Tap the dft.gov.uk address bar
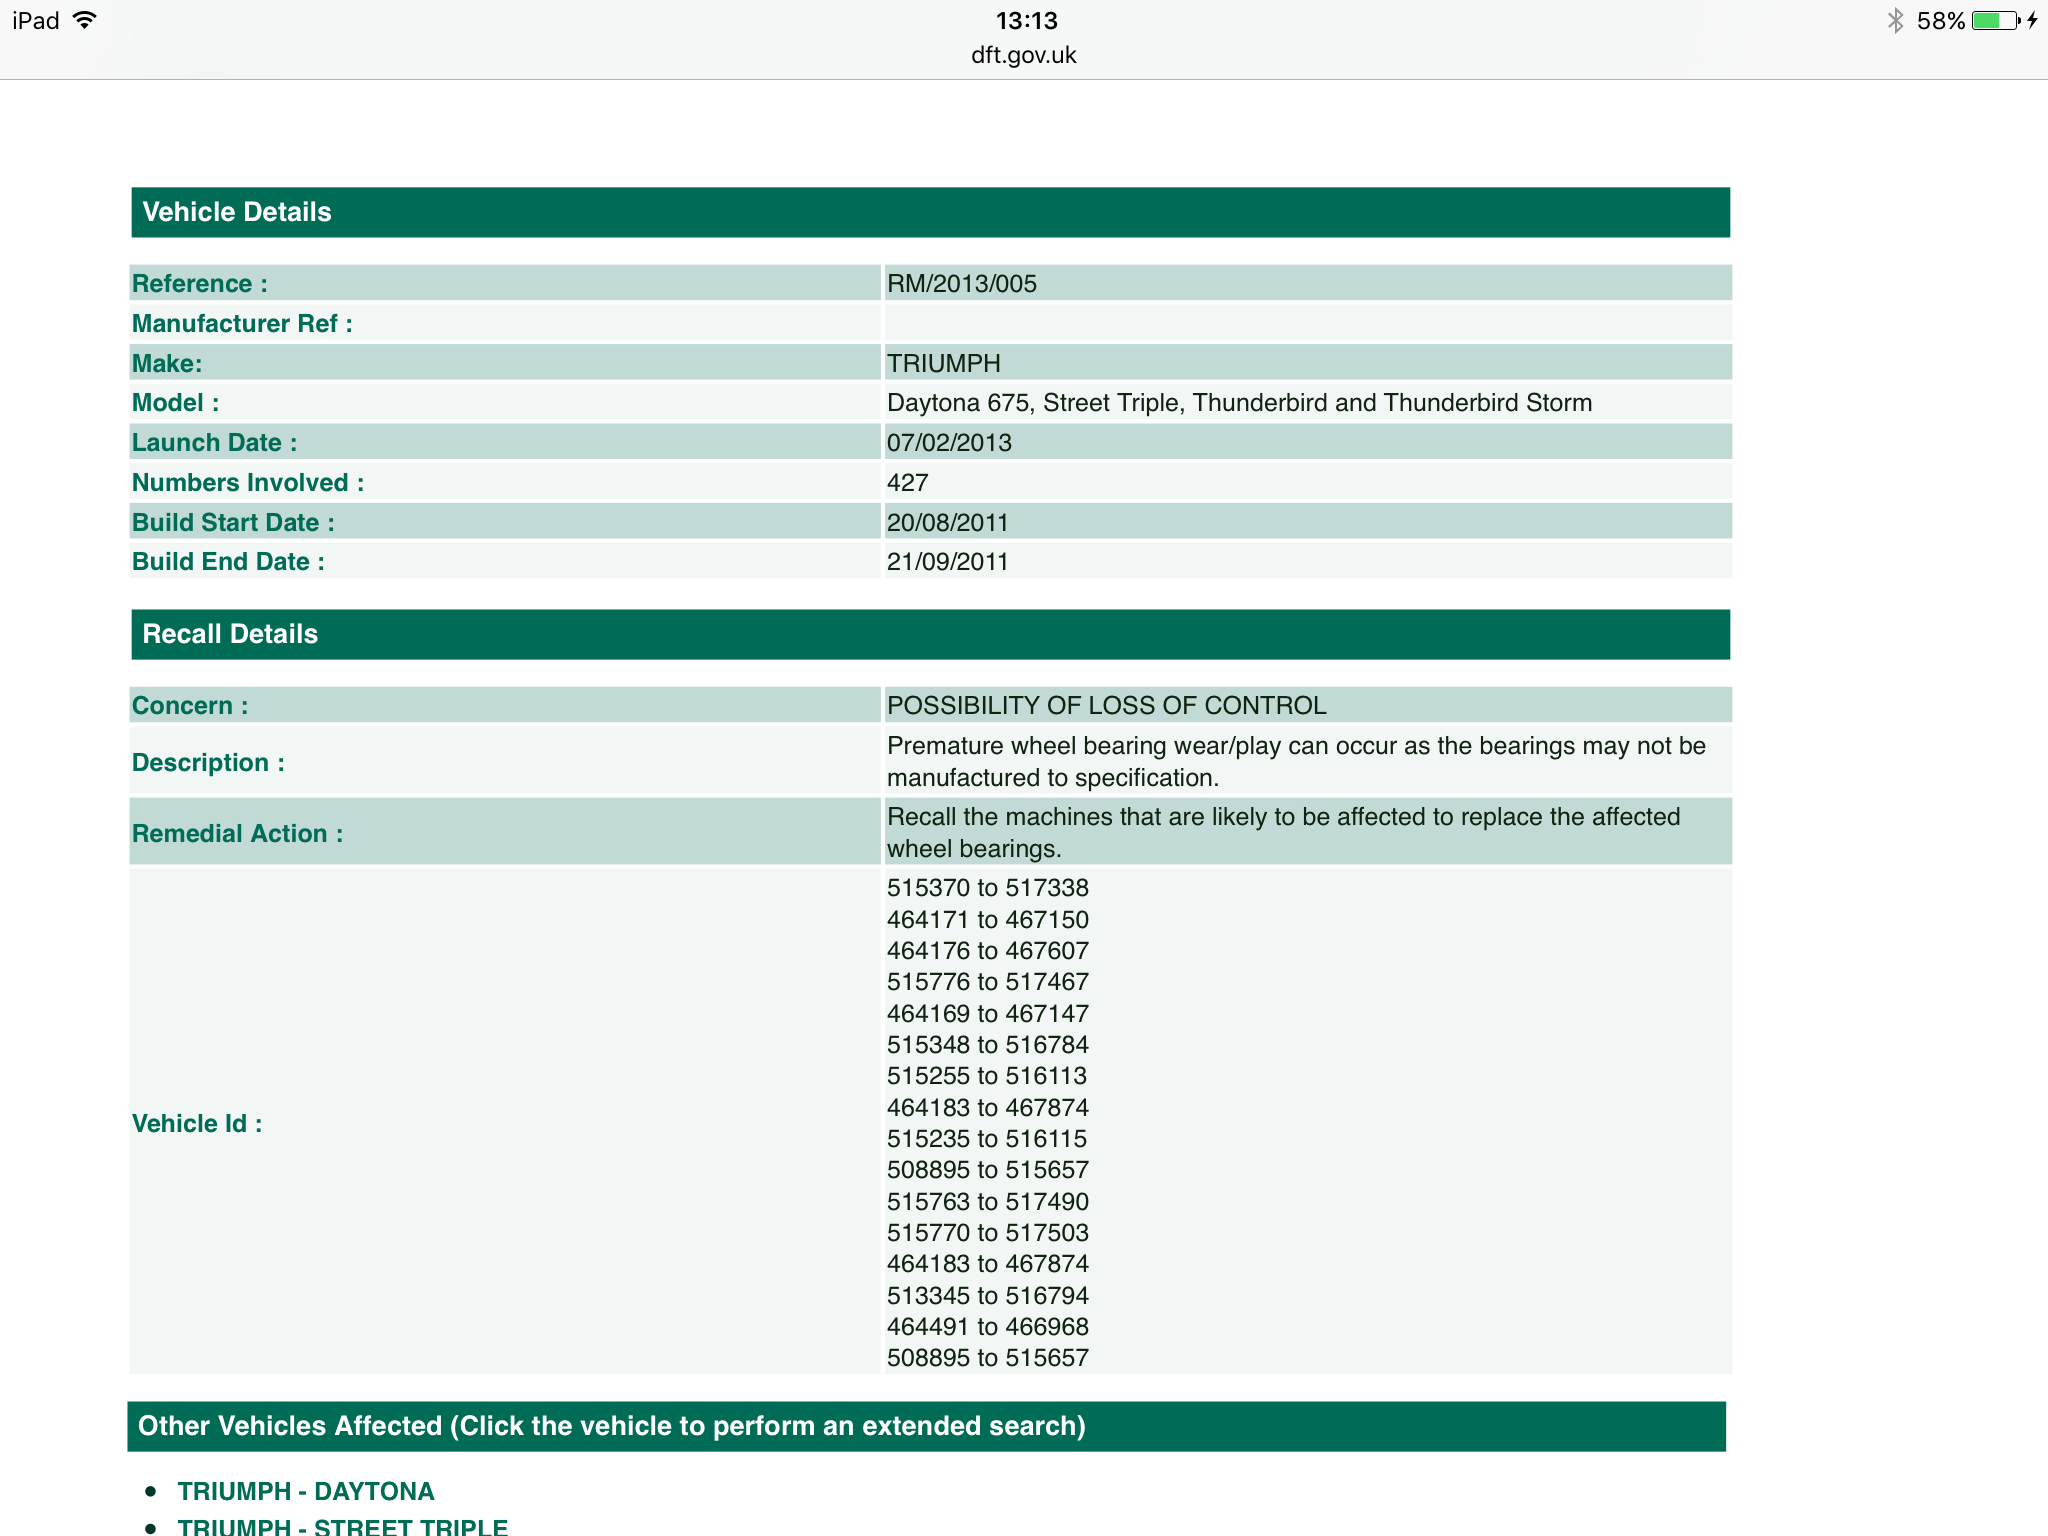Viewport: 2048px width, 1536px height. coord(1023,55)
